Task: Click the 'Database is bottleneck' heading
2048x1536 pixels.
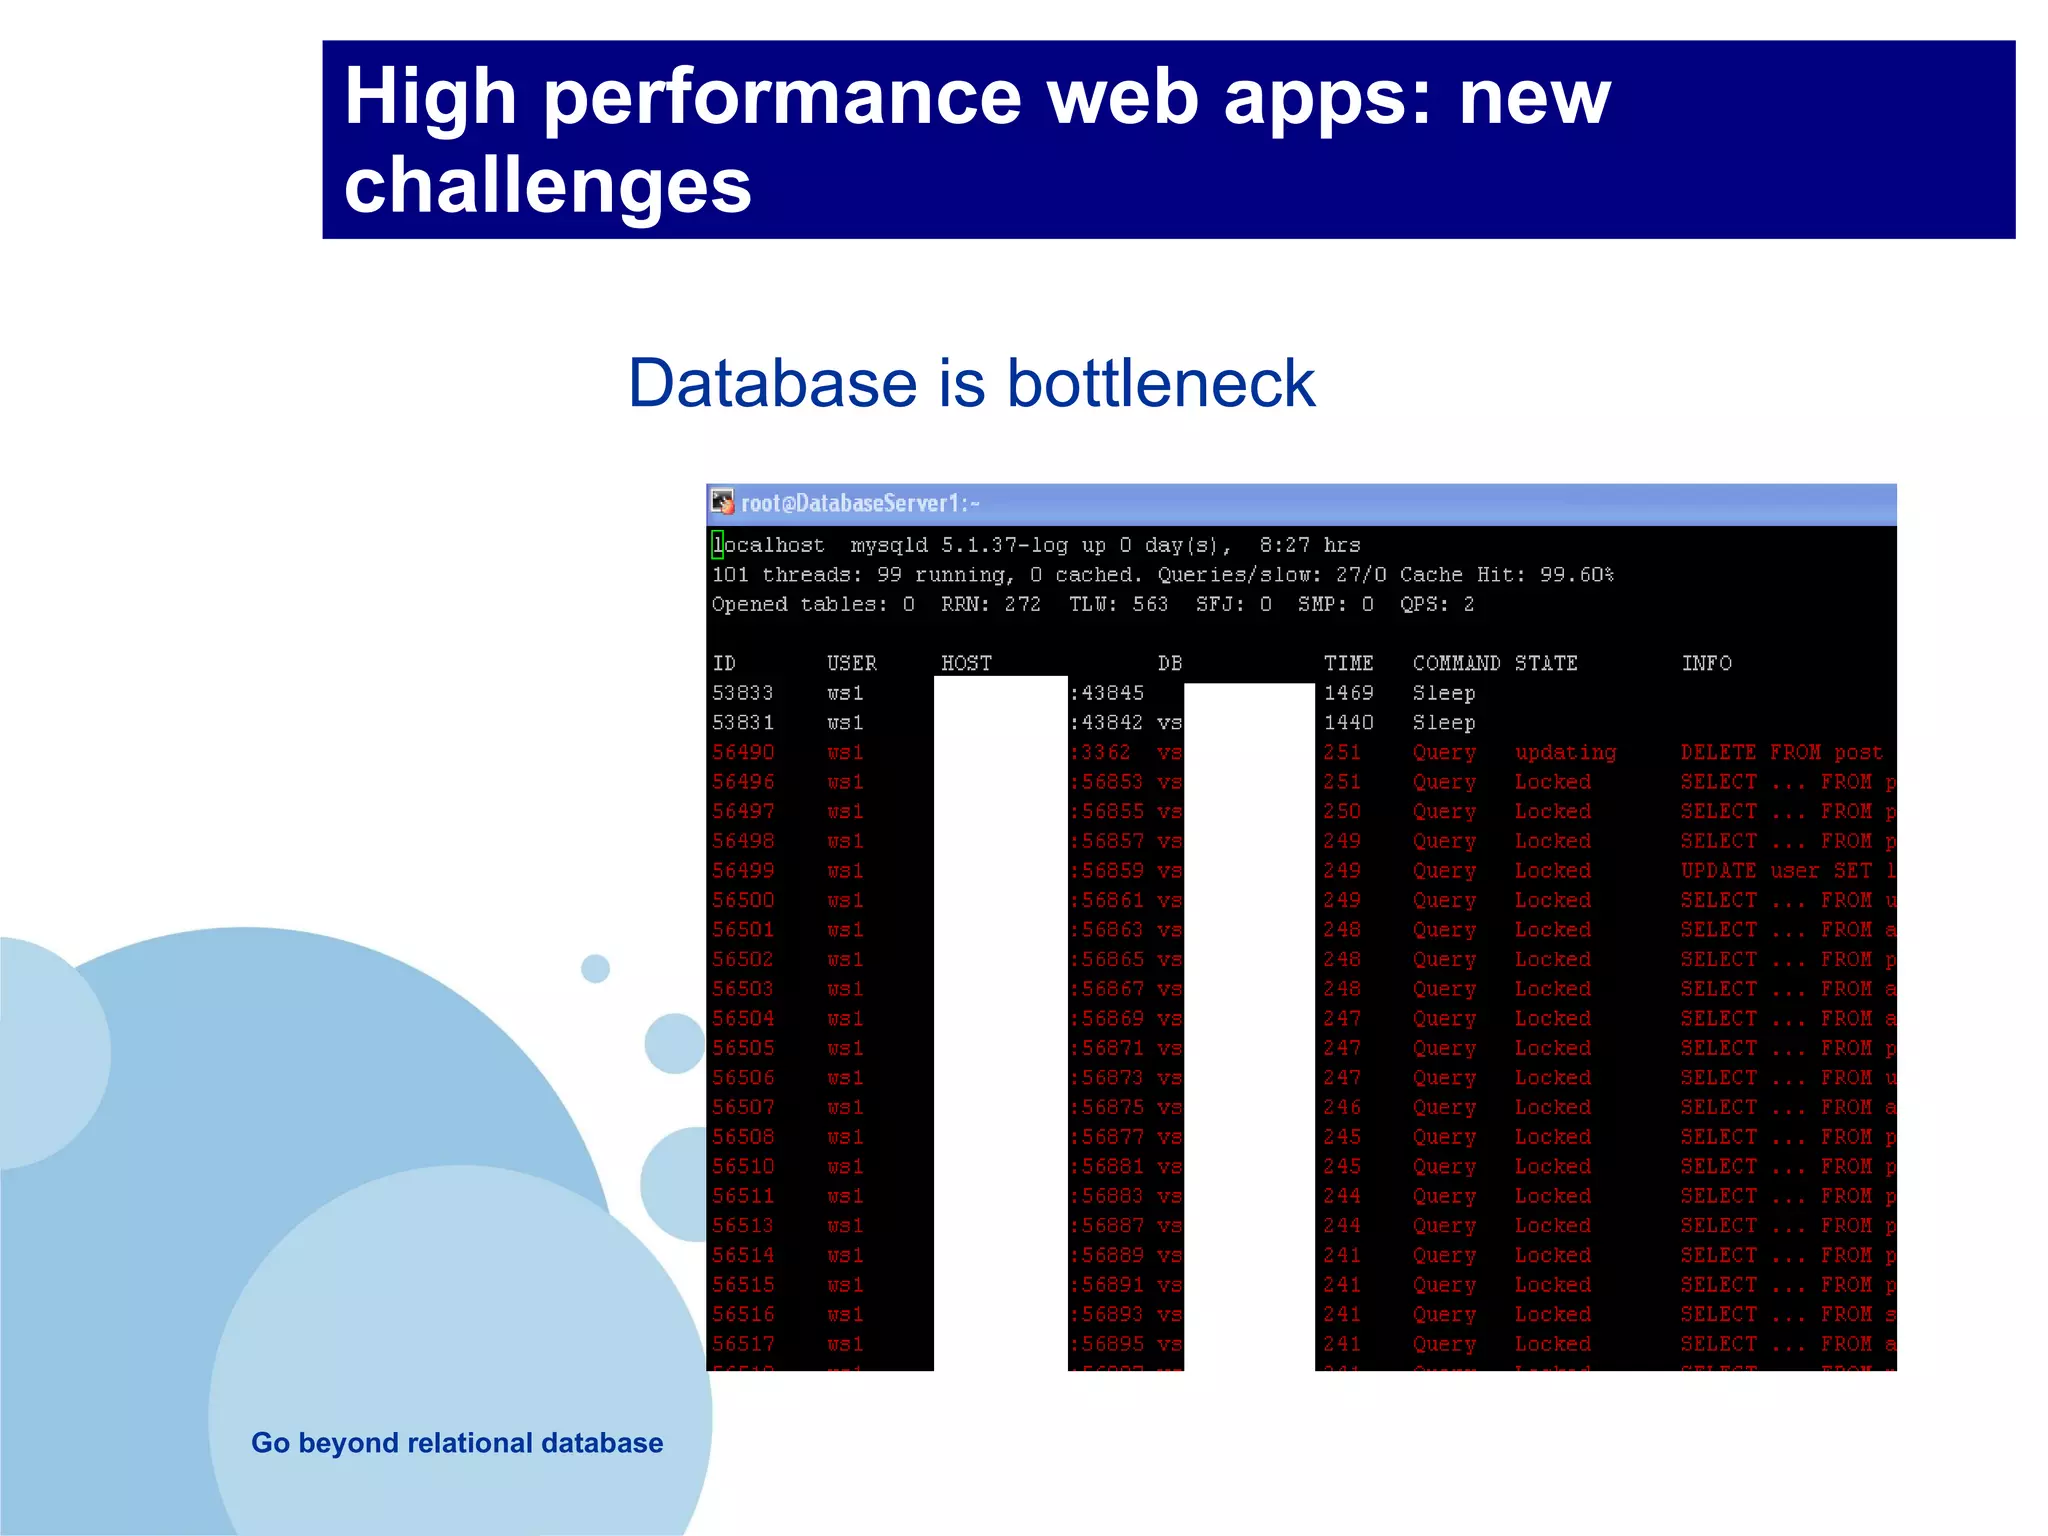Action: pyautogui.click(x=971, y=383)
